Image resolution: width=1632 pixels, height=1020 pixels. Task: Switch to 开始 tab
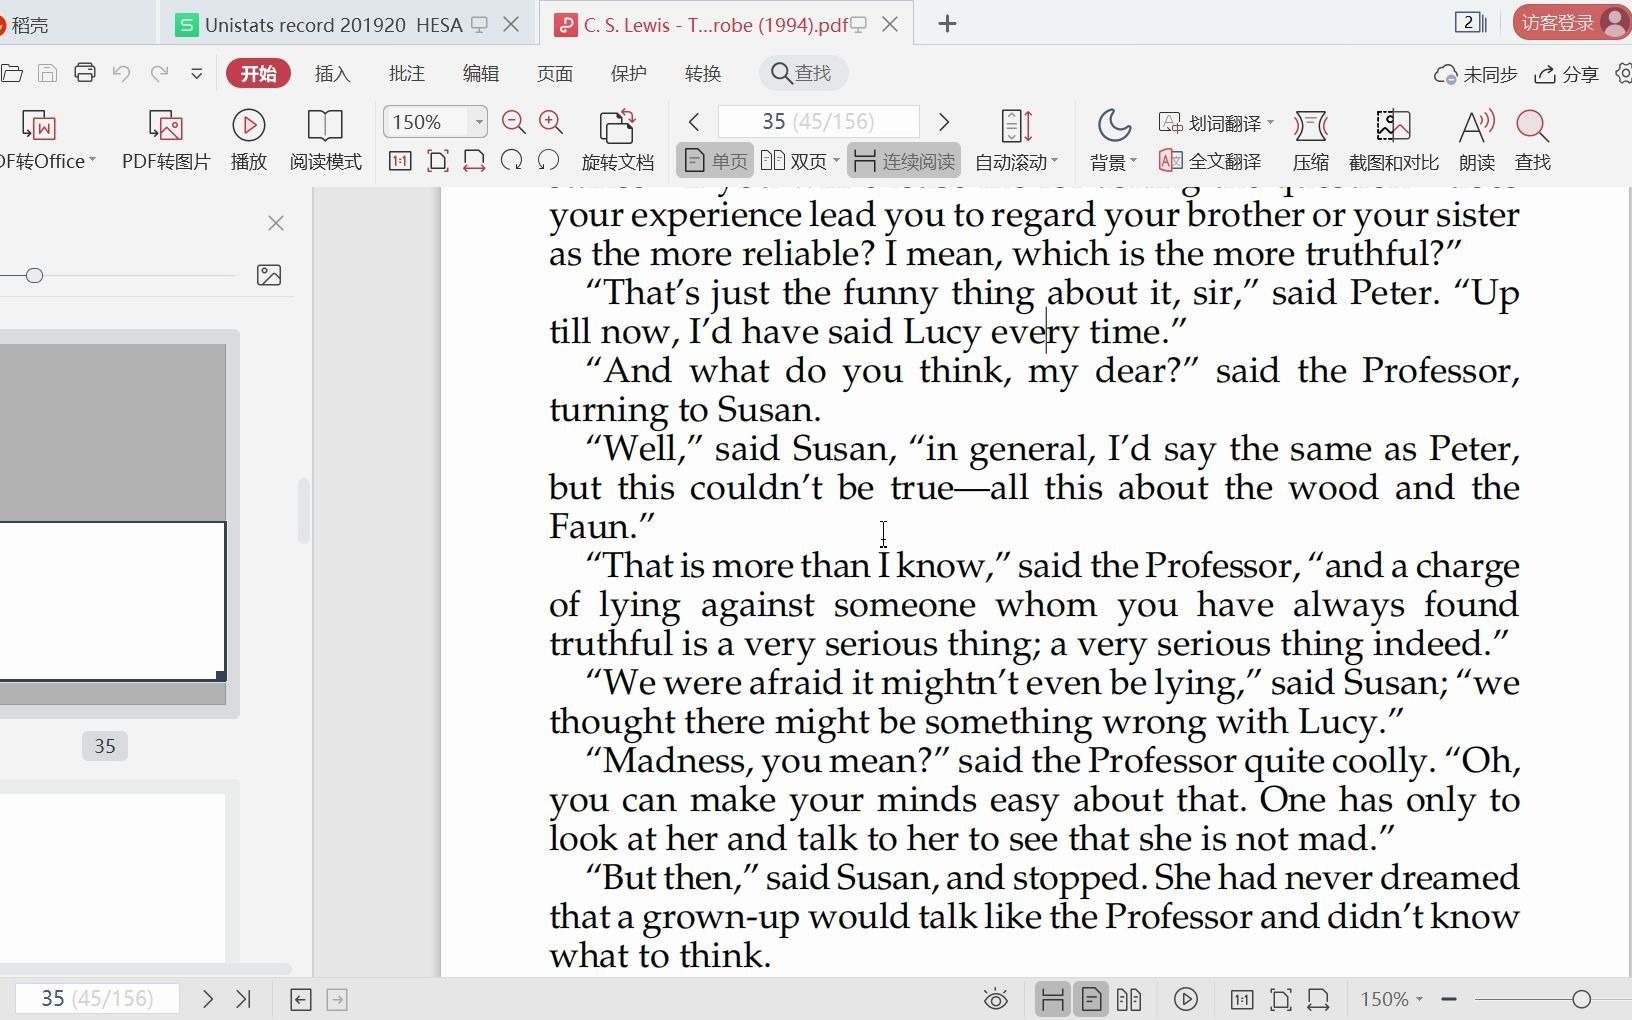click(258, 73)
